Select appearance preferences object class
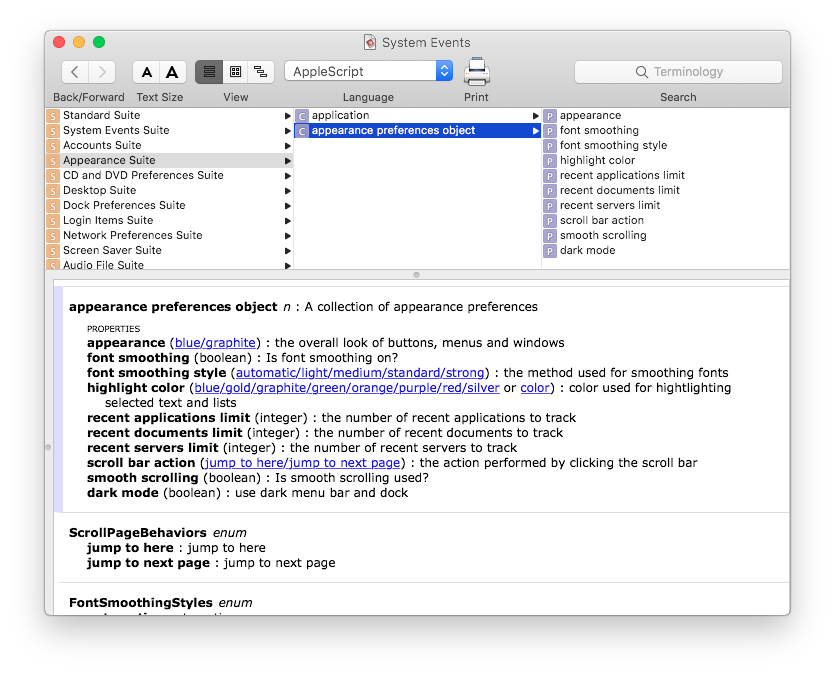Viewport: 835px width, 674px height. coord(418,130)
